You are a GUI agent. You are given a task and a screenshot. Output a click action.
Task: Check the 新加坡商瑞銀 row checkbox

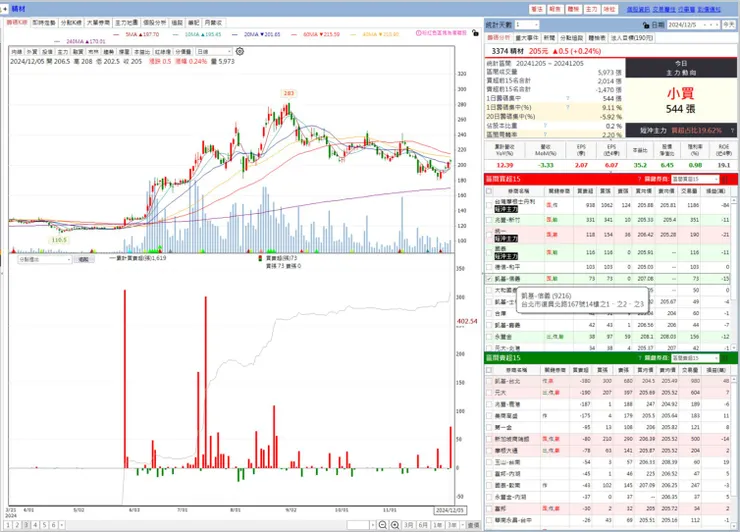(489, 439)
